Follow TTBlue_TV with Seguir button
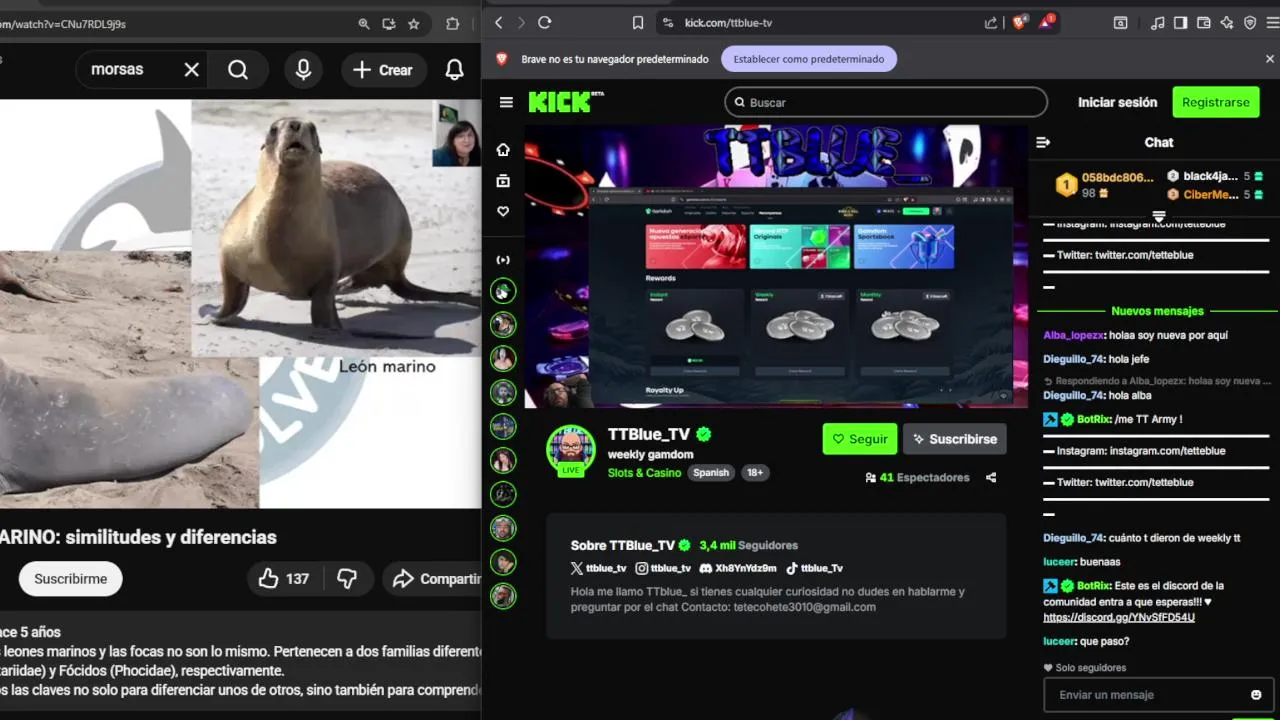 pos(859,439)
